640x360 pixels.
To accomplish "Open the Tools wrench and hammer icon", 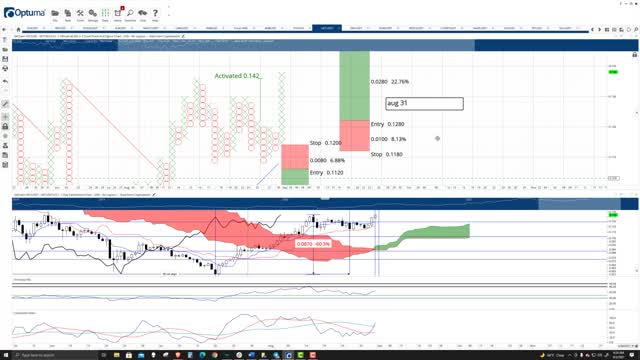I will 80,13.
